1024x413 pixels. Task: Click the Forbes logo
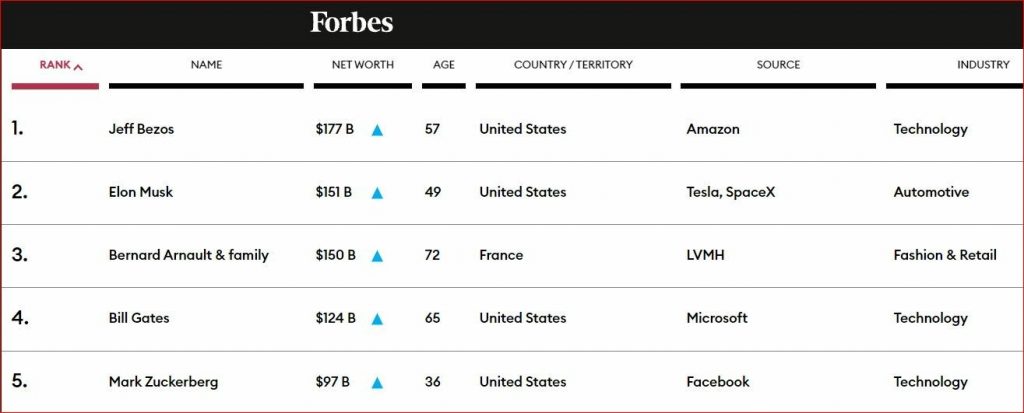point(352,23)
